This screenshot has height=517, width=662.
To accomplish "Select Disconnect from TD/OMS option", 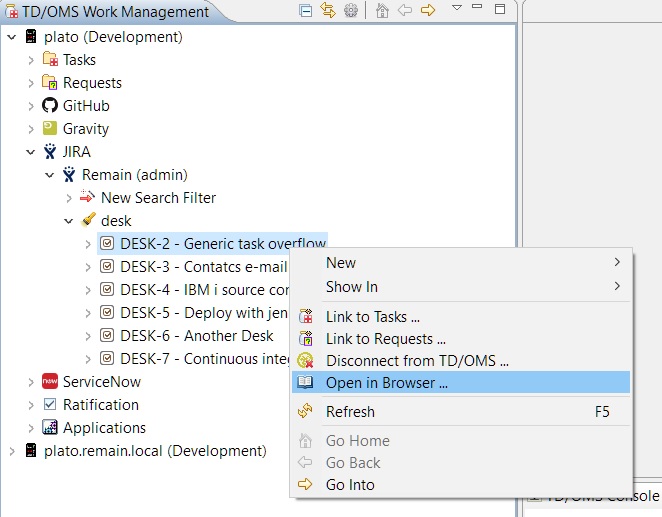I will [417, 361].
